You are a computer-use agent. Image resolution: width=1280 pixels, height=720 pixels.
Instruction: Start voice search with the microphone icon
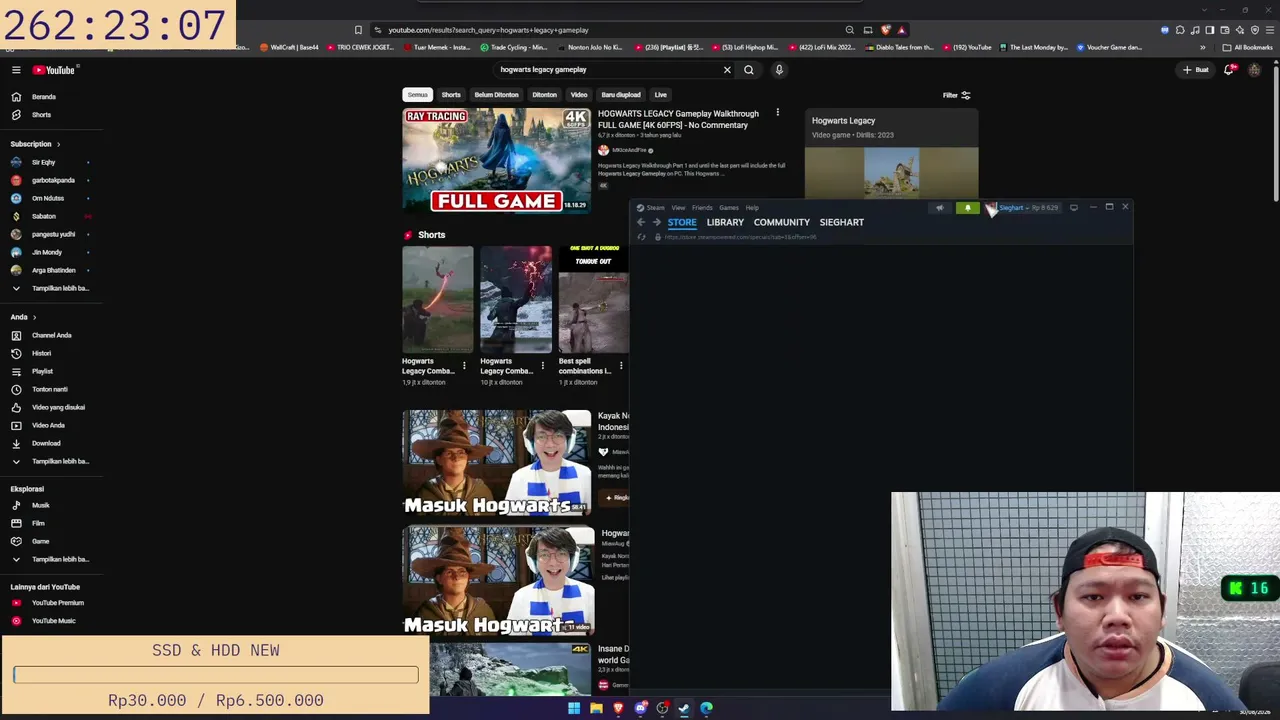[779, 70]
